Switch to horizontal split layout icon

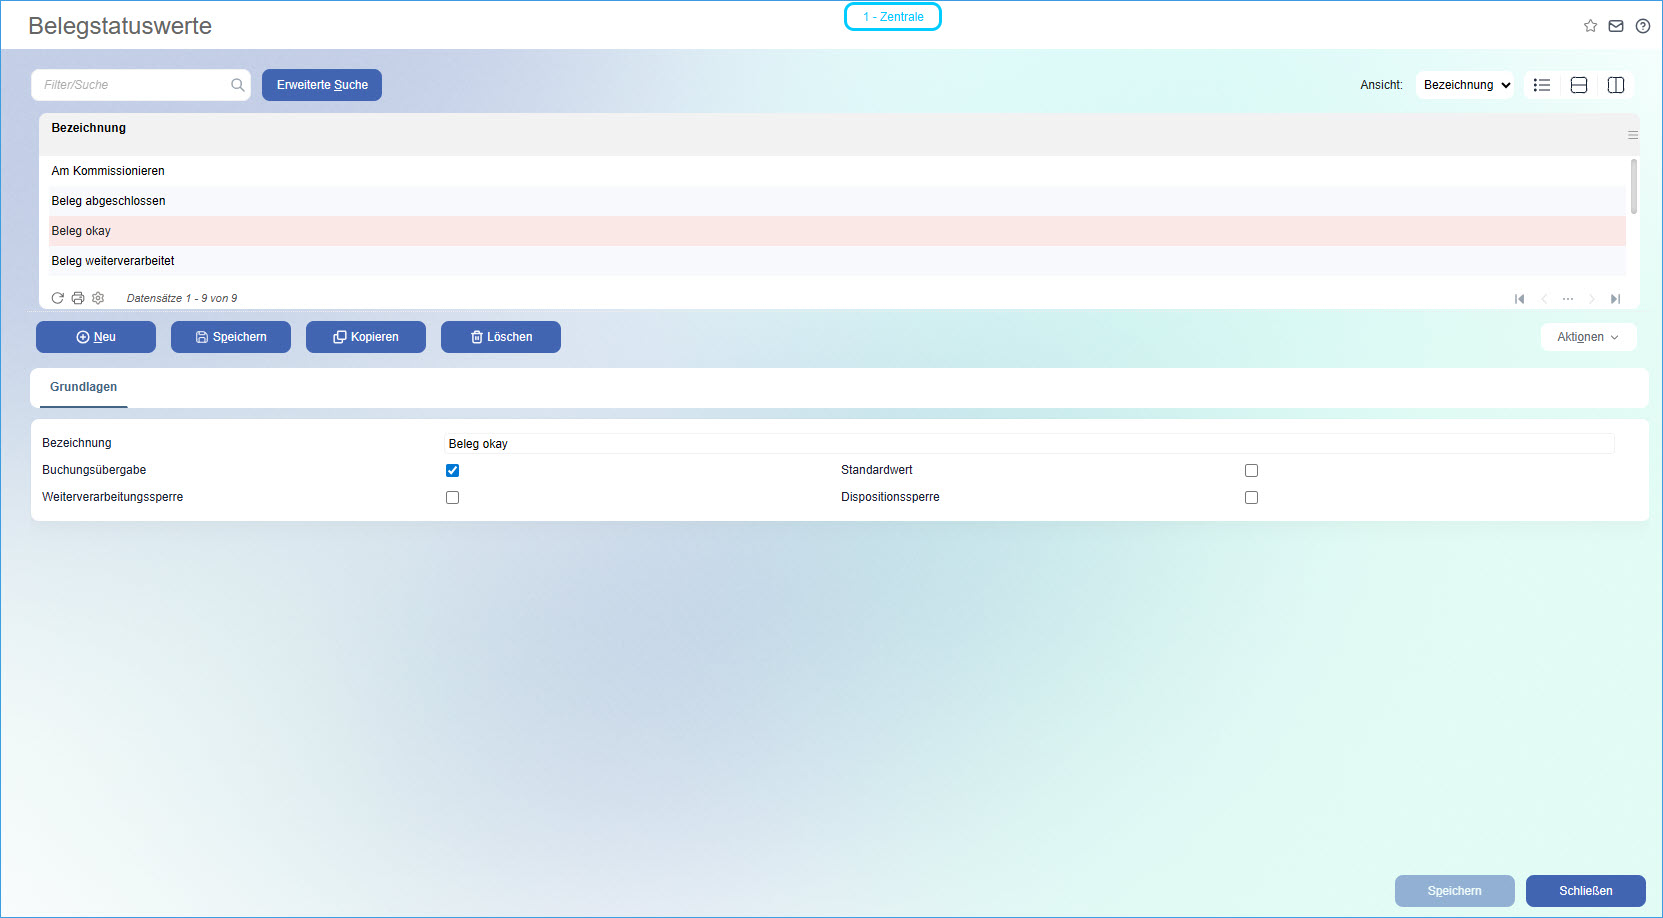coord(1579,85)
